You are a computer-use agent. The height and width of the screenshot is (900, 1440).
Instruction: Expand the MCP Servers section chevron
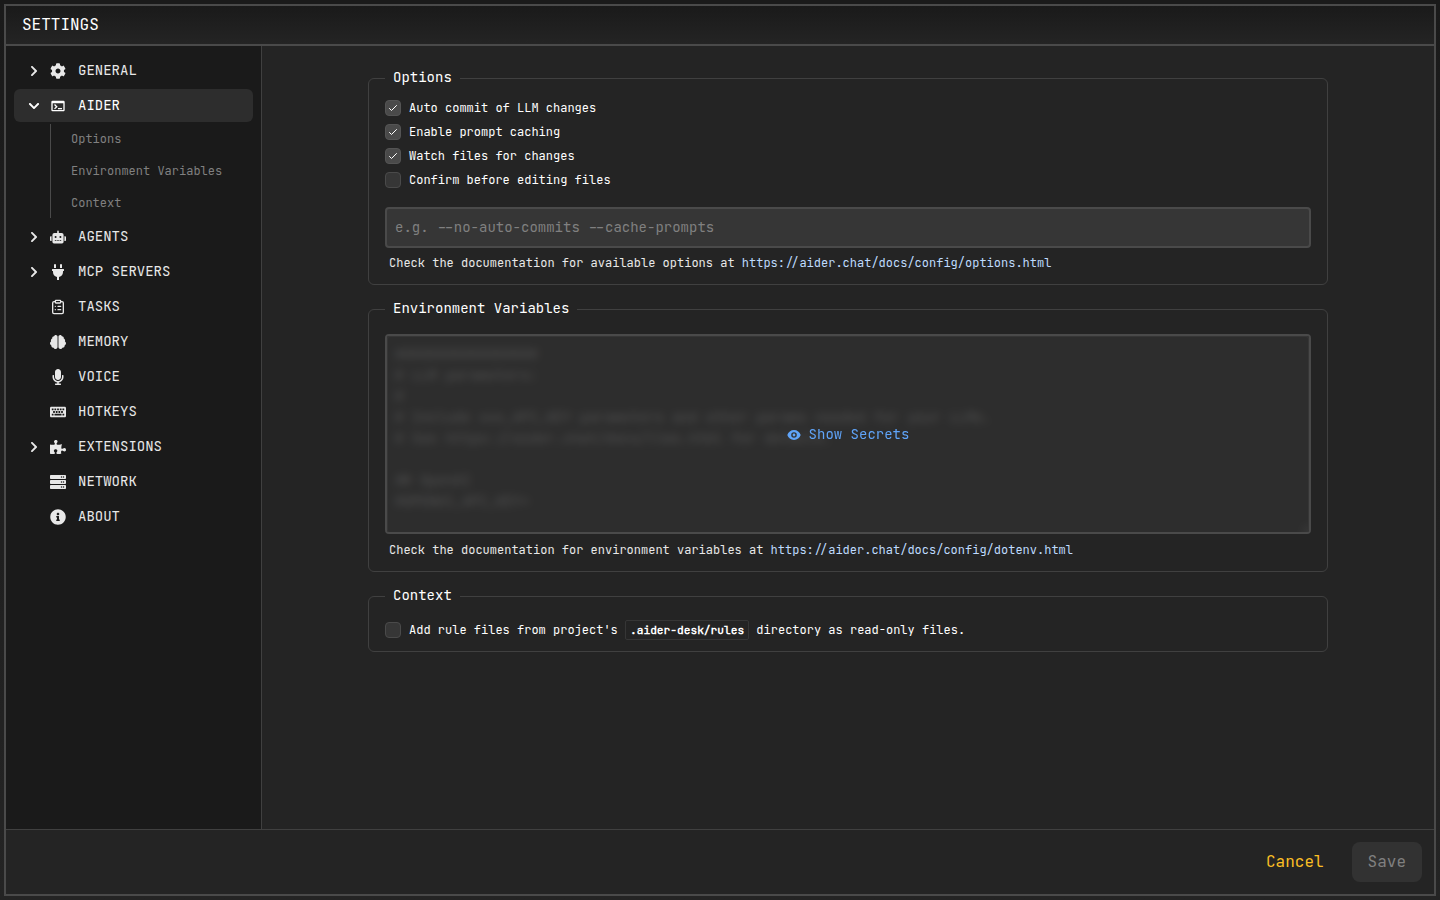(x=34, y=272)
